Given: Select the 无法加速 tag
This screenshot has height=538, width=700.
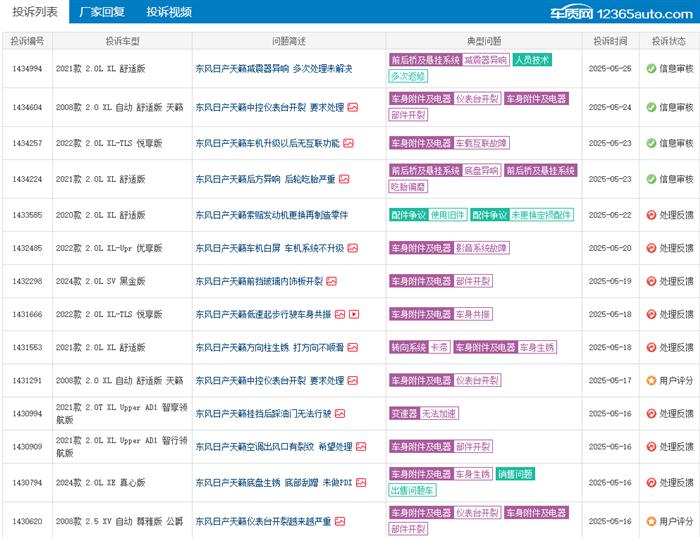Looking at the screenshot, I should pos(439,413).
